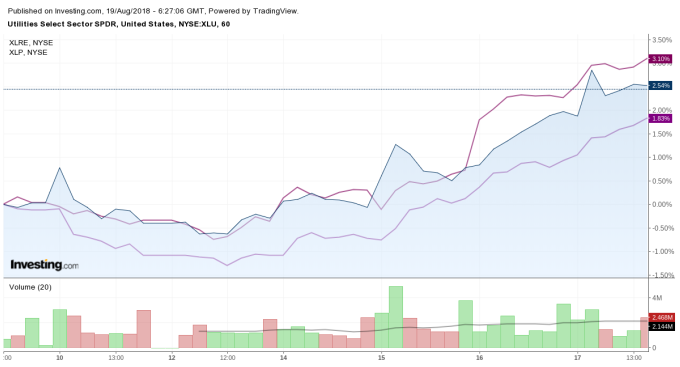
Task: Click the 3.50% axis label
Action: [x=662, y=40]
